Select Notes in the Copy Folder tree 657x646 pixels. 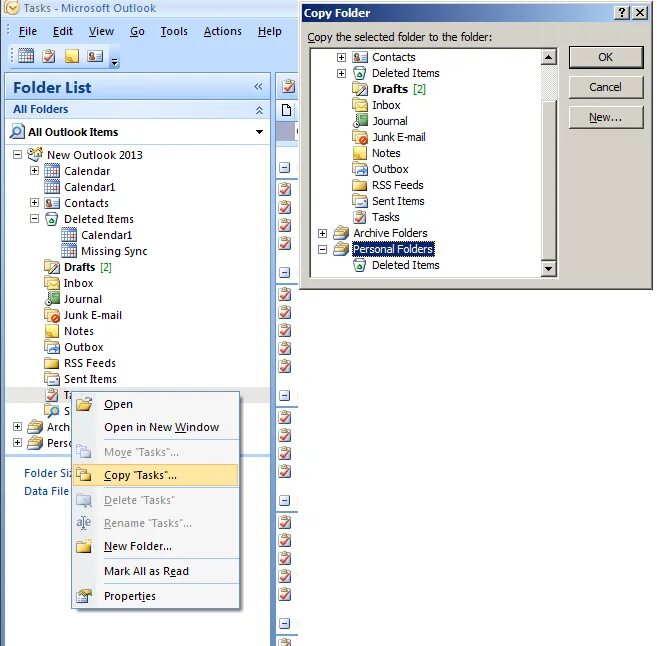pyautogui.click(x=386, y=153)
